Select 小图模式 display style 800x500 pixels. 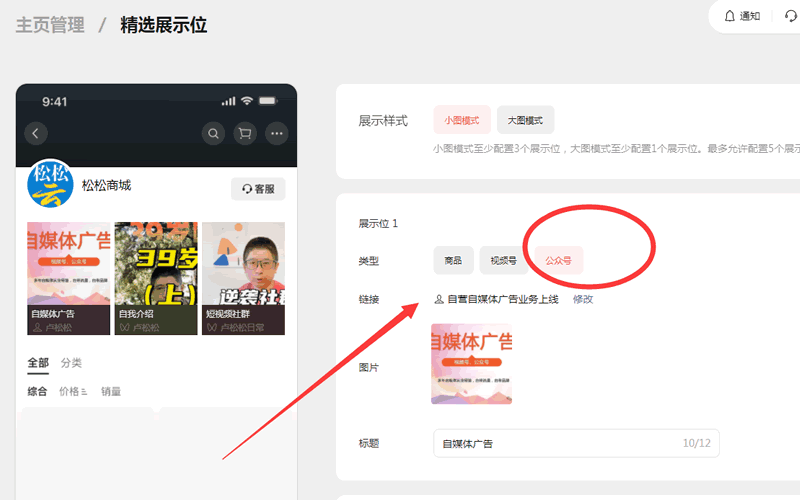click(462, 120)
